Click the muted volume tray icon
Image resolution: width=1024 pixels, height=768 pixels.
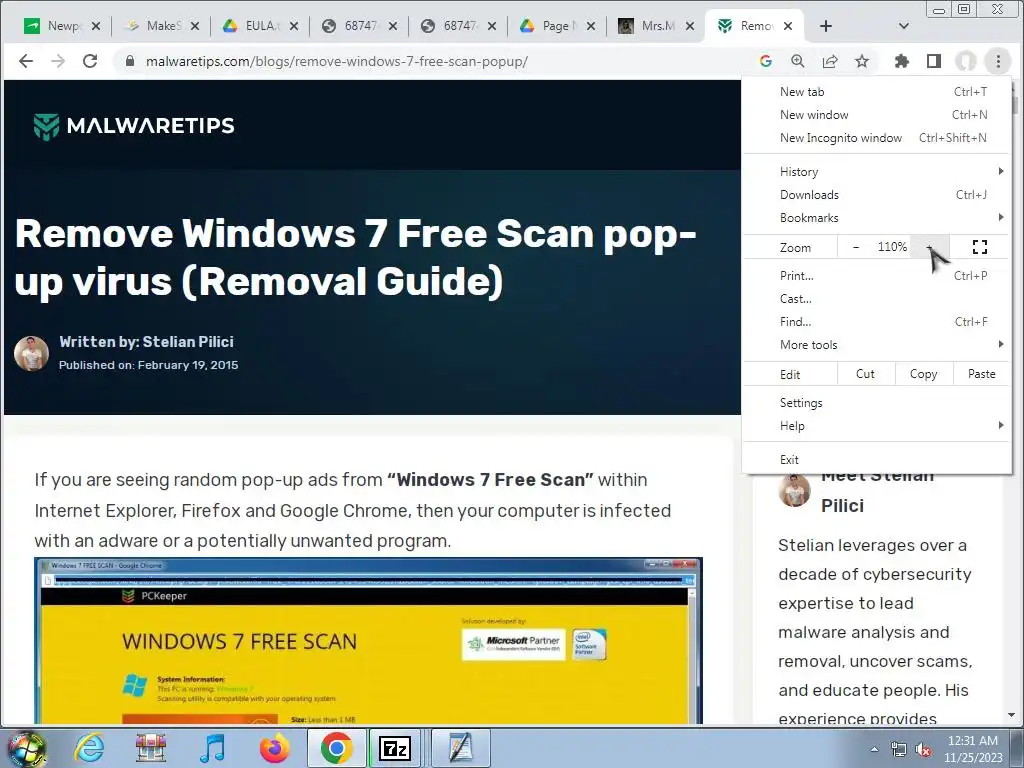point(922,749)
